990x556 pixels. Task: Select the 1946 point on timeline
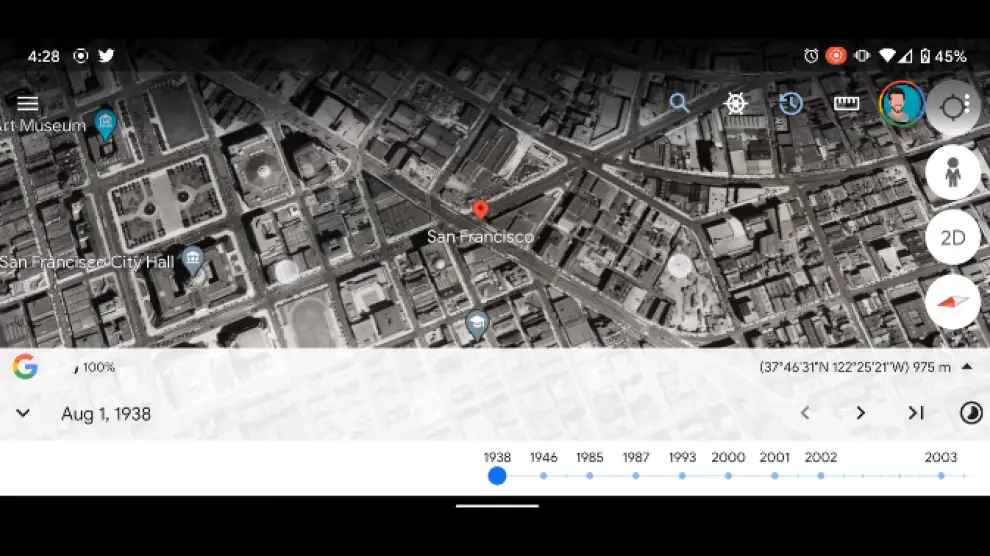click(543, 476)
